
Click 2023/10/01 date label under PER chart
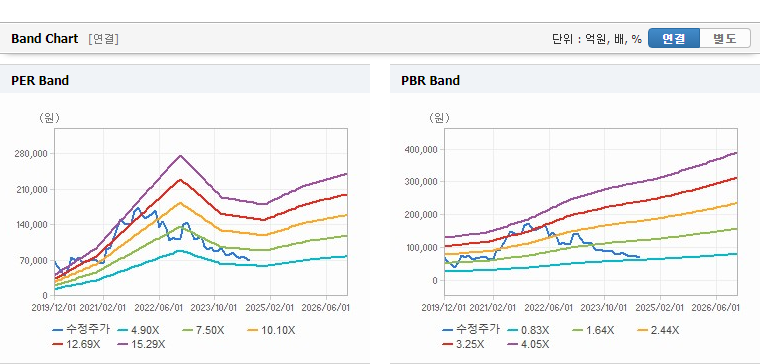pyautogui.click(x=214, y=308)
